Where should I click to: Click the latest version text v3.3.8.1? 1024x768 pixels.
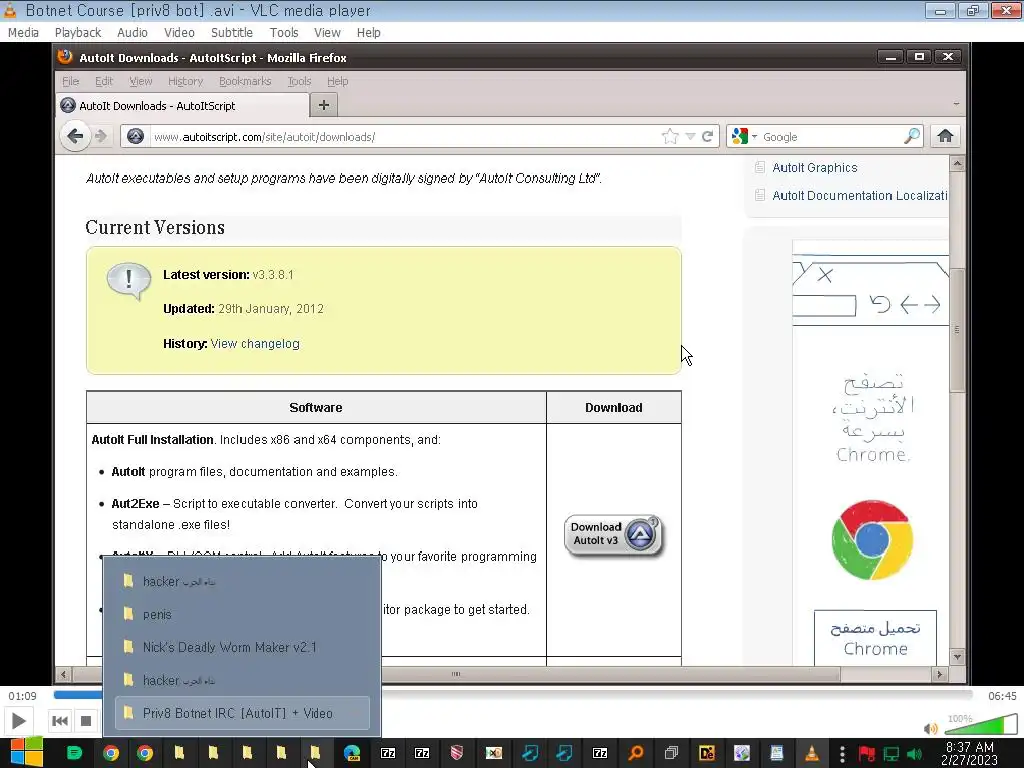pos(273,275)
